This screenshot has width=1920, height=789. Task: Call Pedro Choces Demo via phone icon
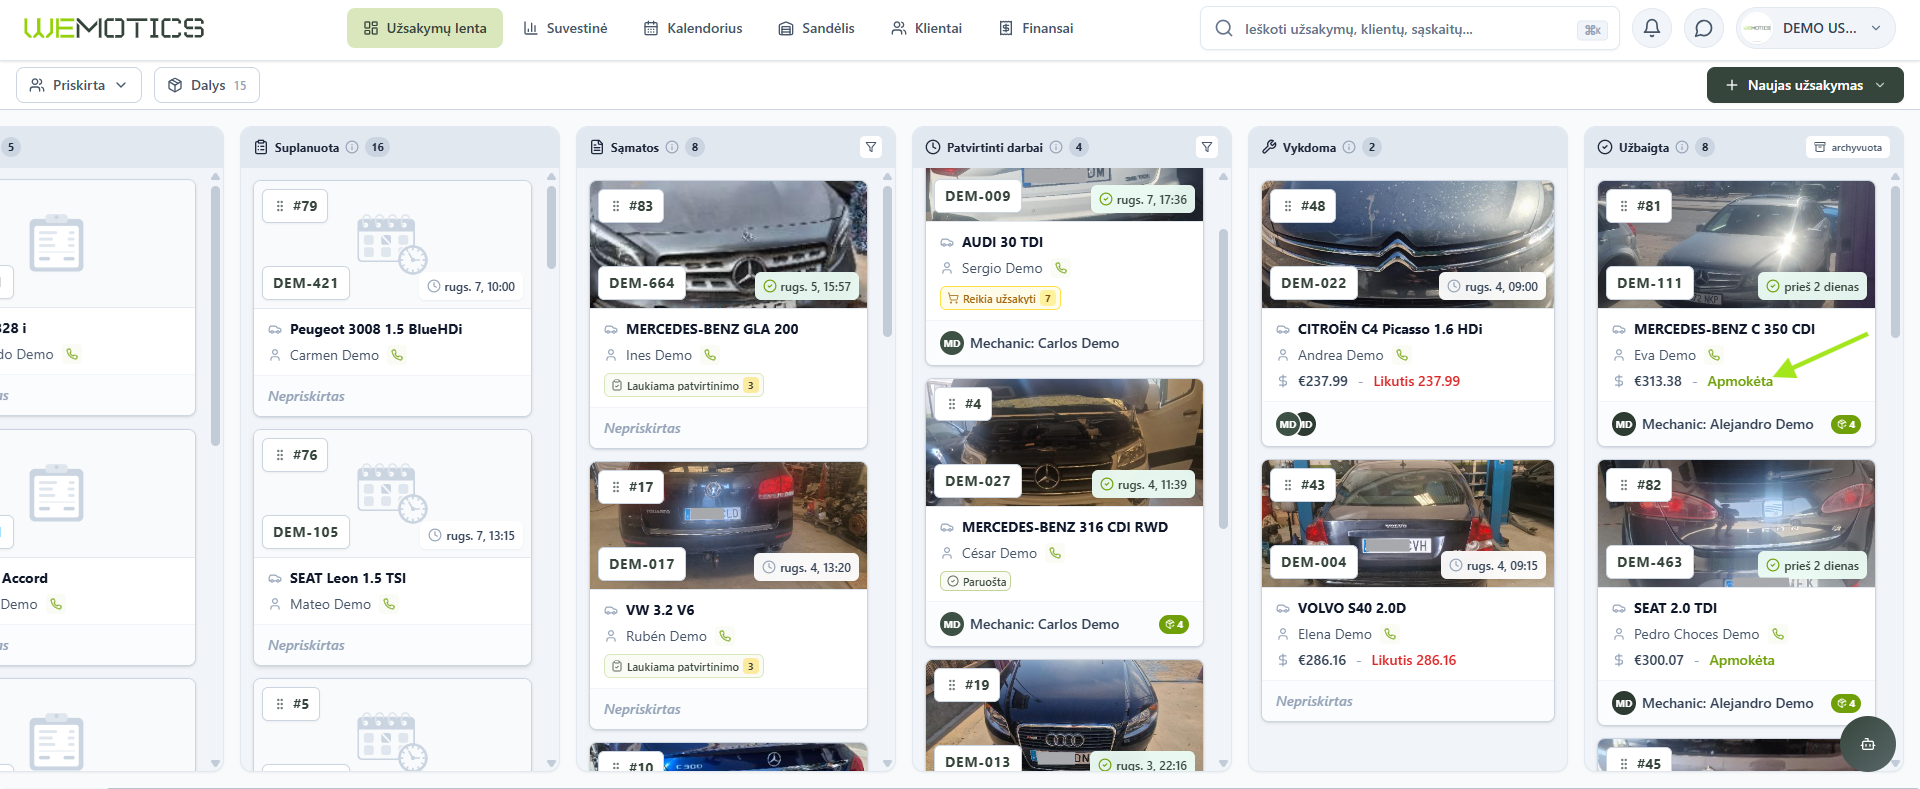(1777, 634)
